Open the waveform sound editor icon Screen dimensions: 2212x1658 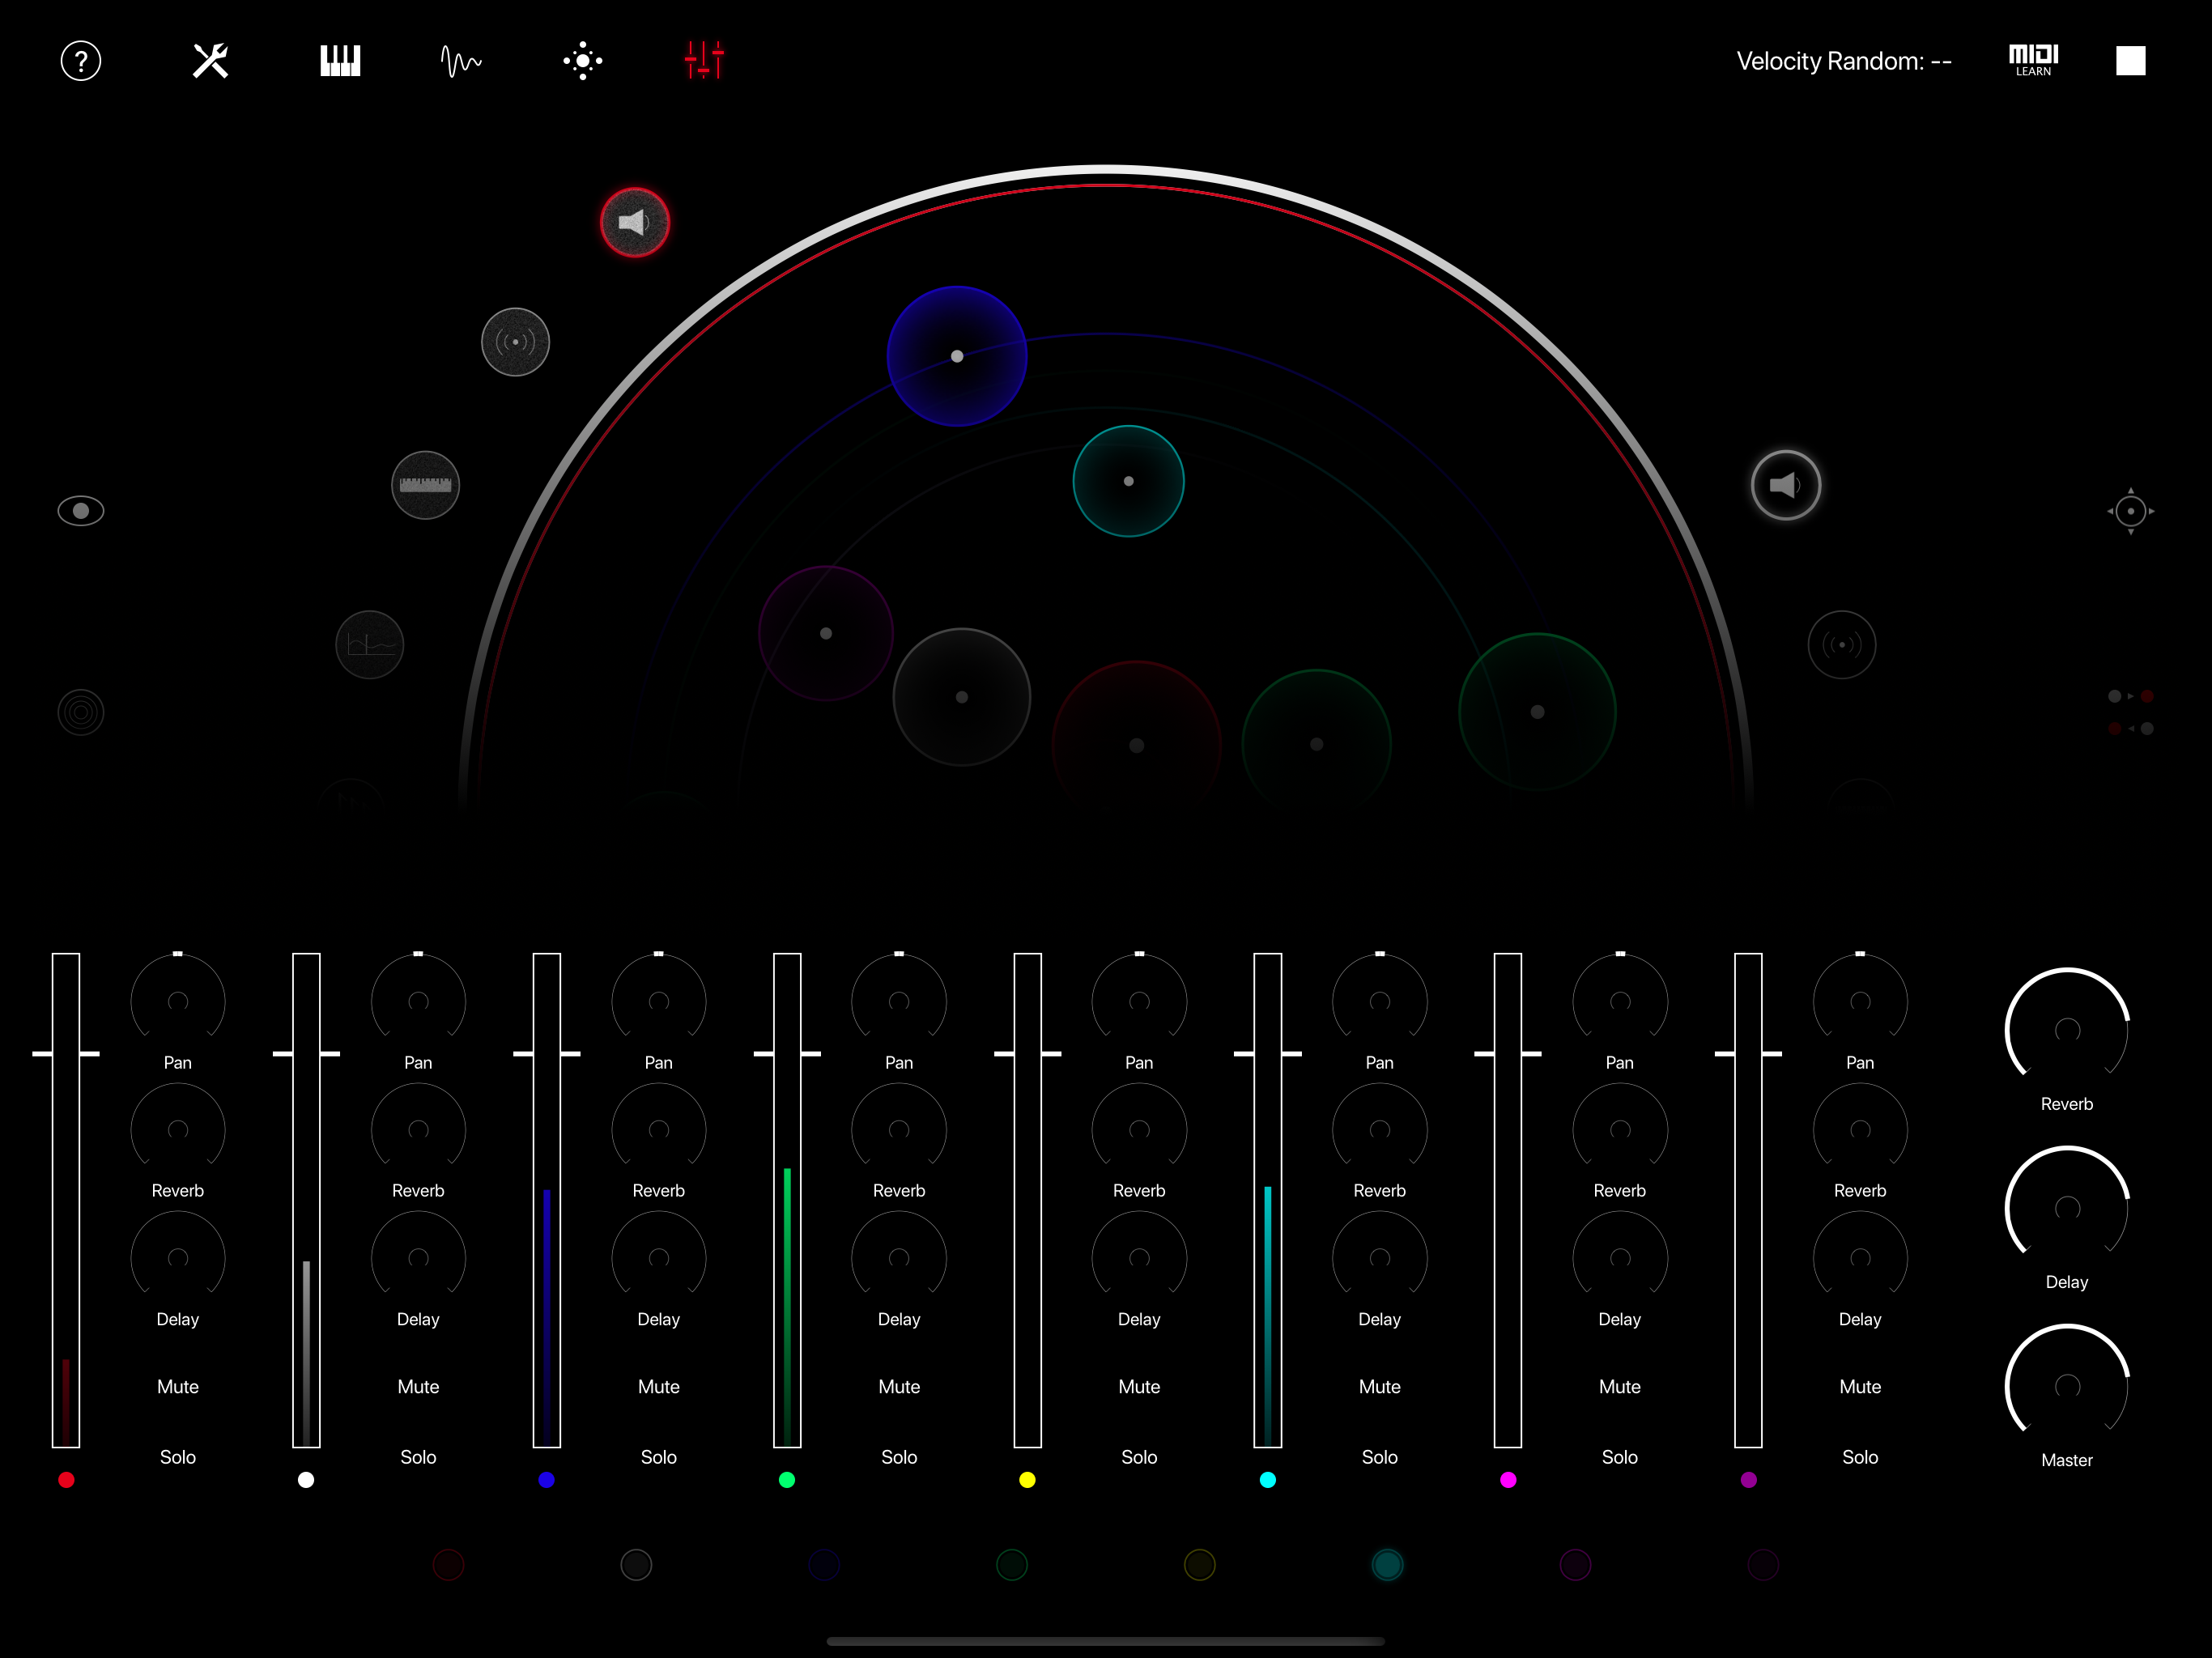[x=460, y=60]
